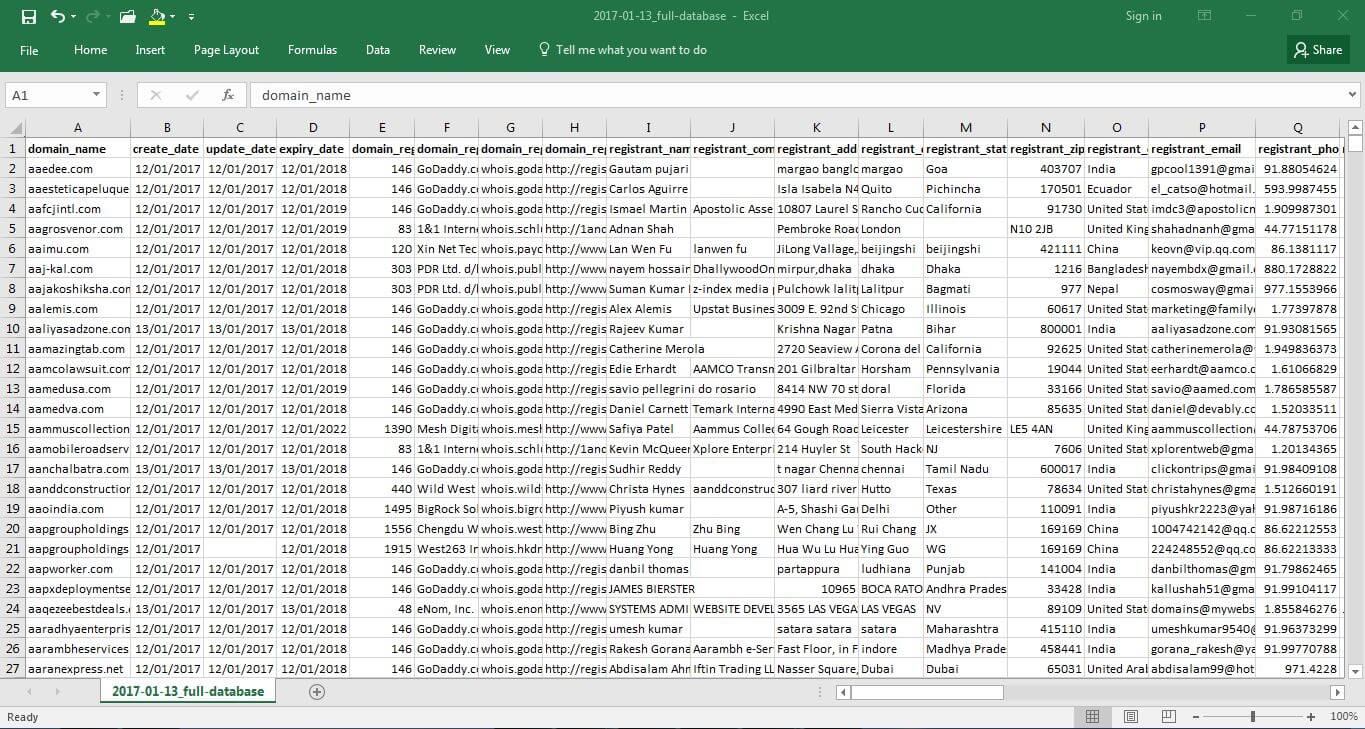This screenshot has height=729, width=1365.
Task: Switch to Page Layout view in status bar
Action: [1131, 717]
